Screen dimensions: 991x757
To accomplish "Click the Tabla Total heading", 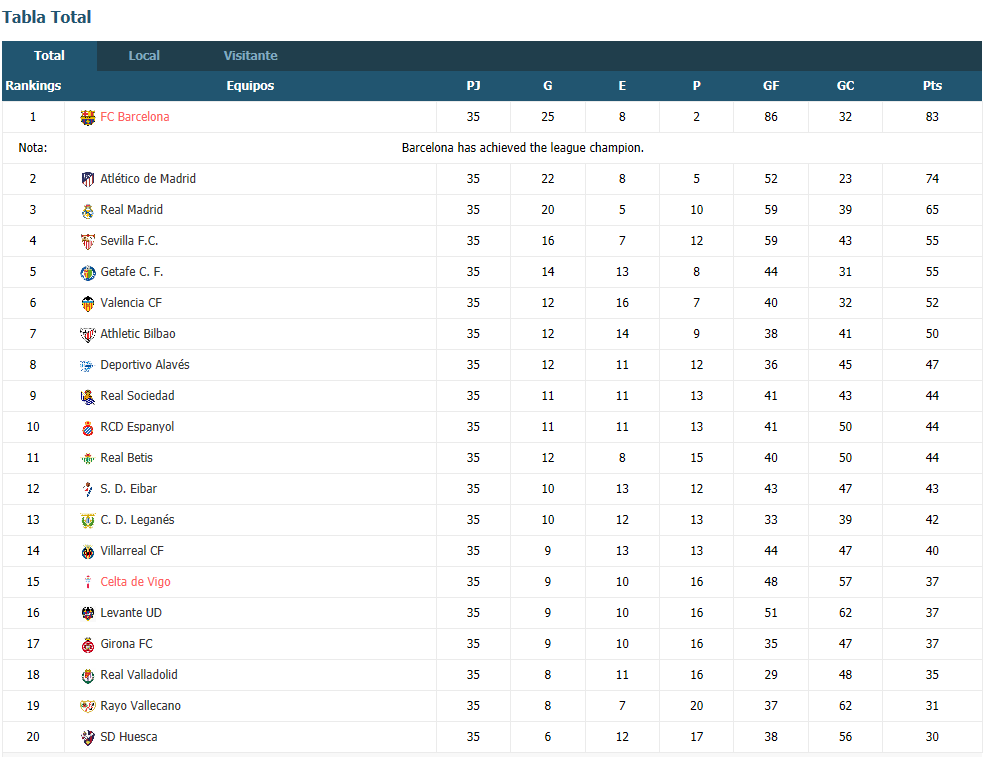I will 47,17.
